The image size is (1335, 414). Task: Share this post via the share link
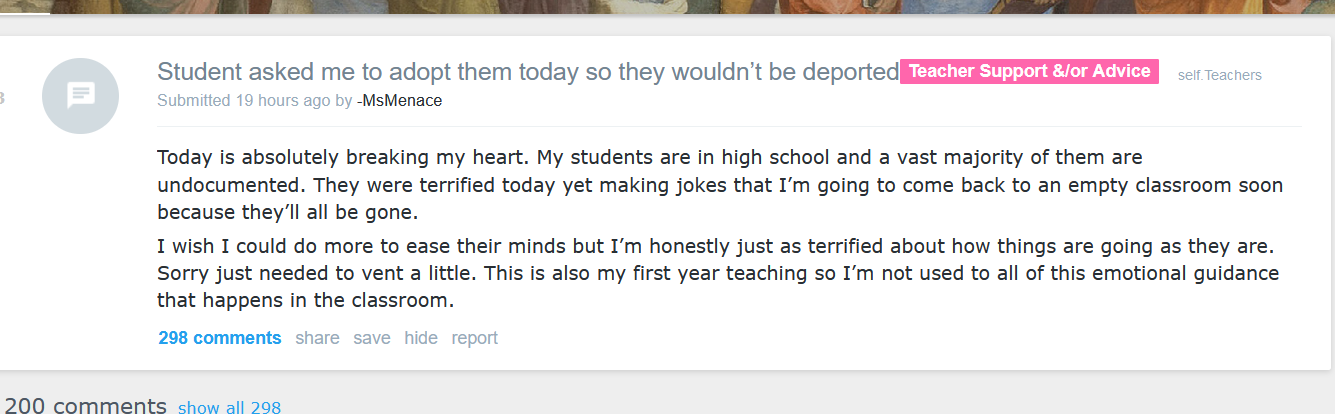pyautogui.click(x=317, y=338)
